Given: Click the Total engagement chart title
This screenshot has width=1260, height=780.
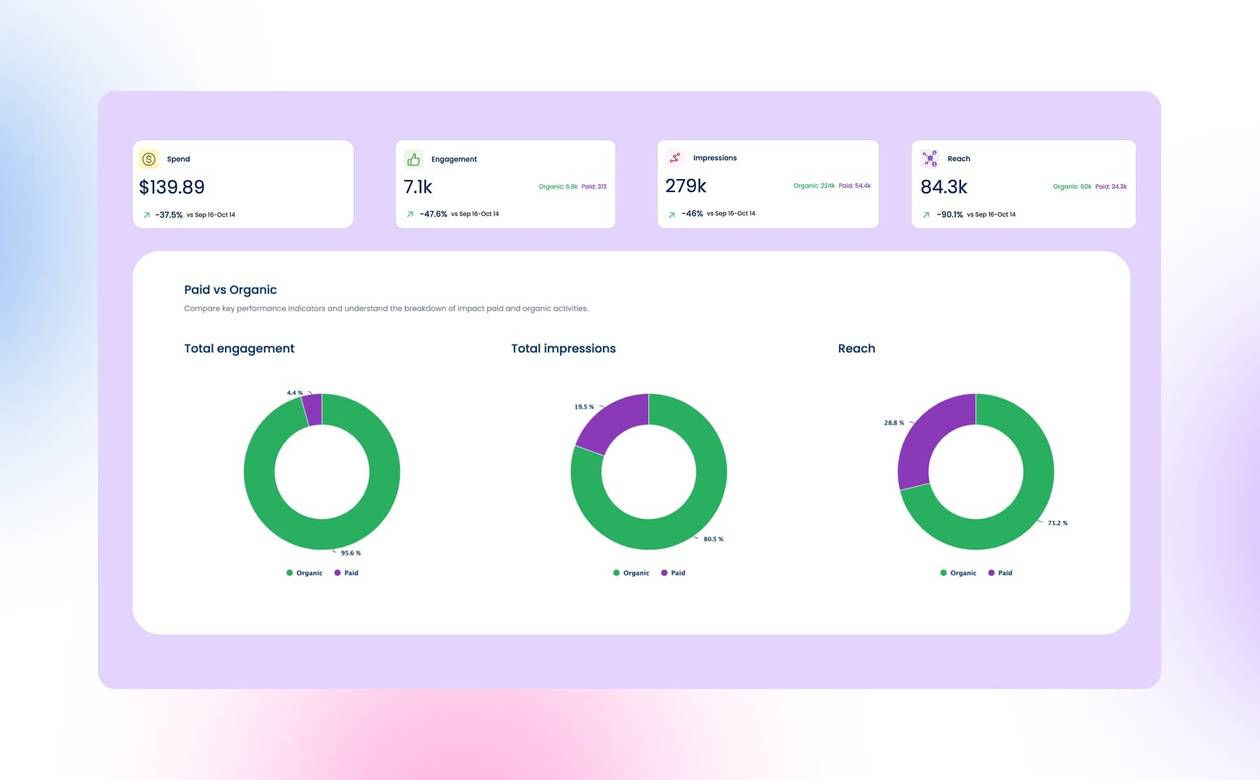Looking at the screenshot, I should 239,349.
